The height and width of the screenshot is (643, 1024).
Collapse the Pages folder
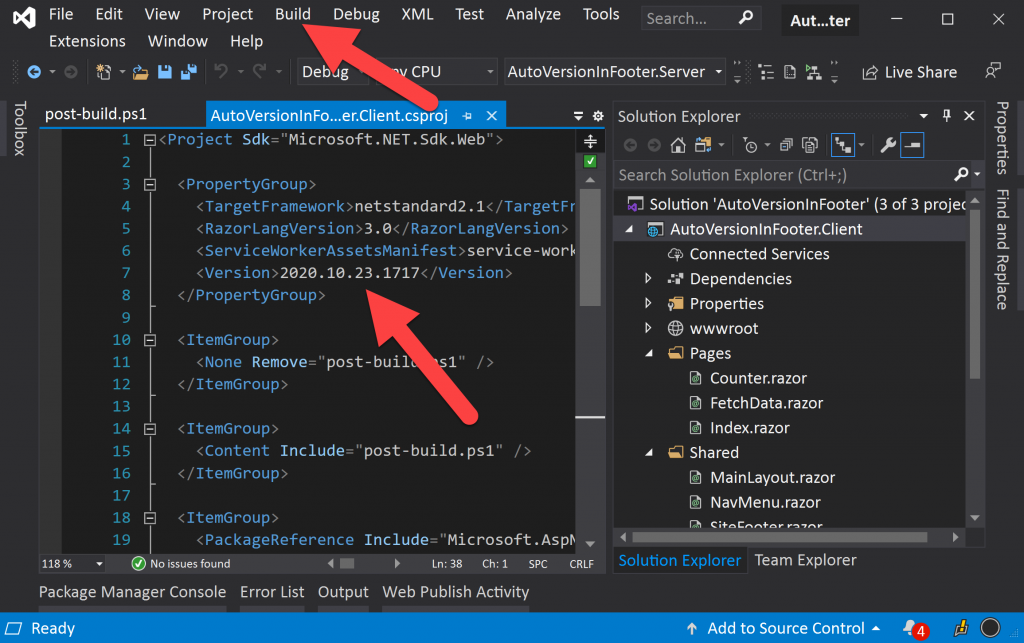649,353
